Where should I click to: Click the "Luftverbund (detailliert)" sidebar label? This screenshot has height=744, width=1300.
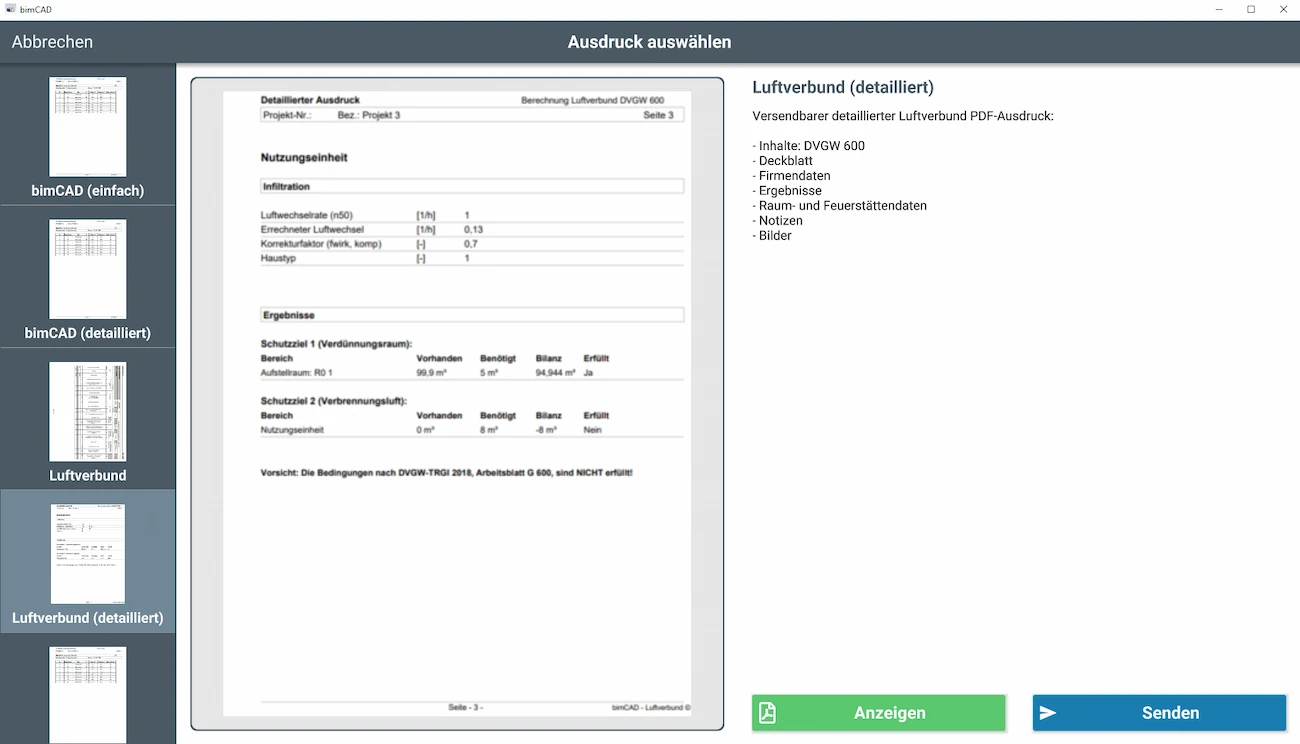(88, 618)
